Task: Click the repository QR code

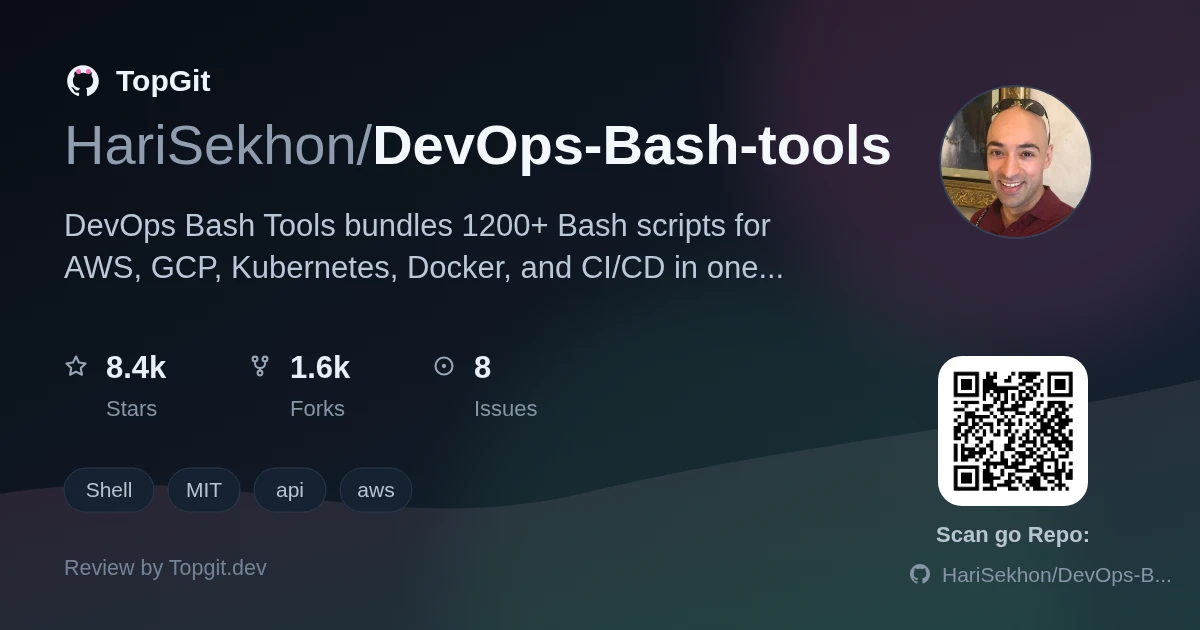Action: click(x=1013, y=431)
